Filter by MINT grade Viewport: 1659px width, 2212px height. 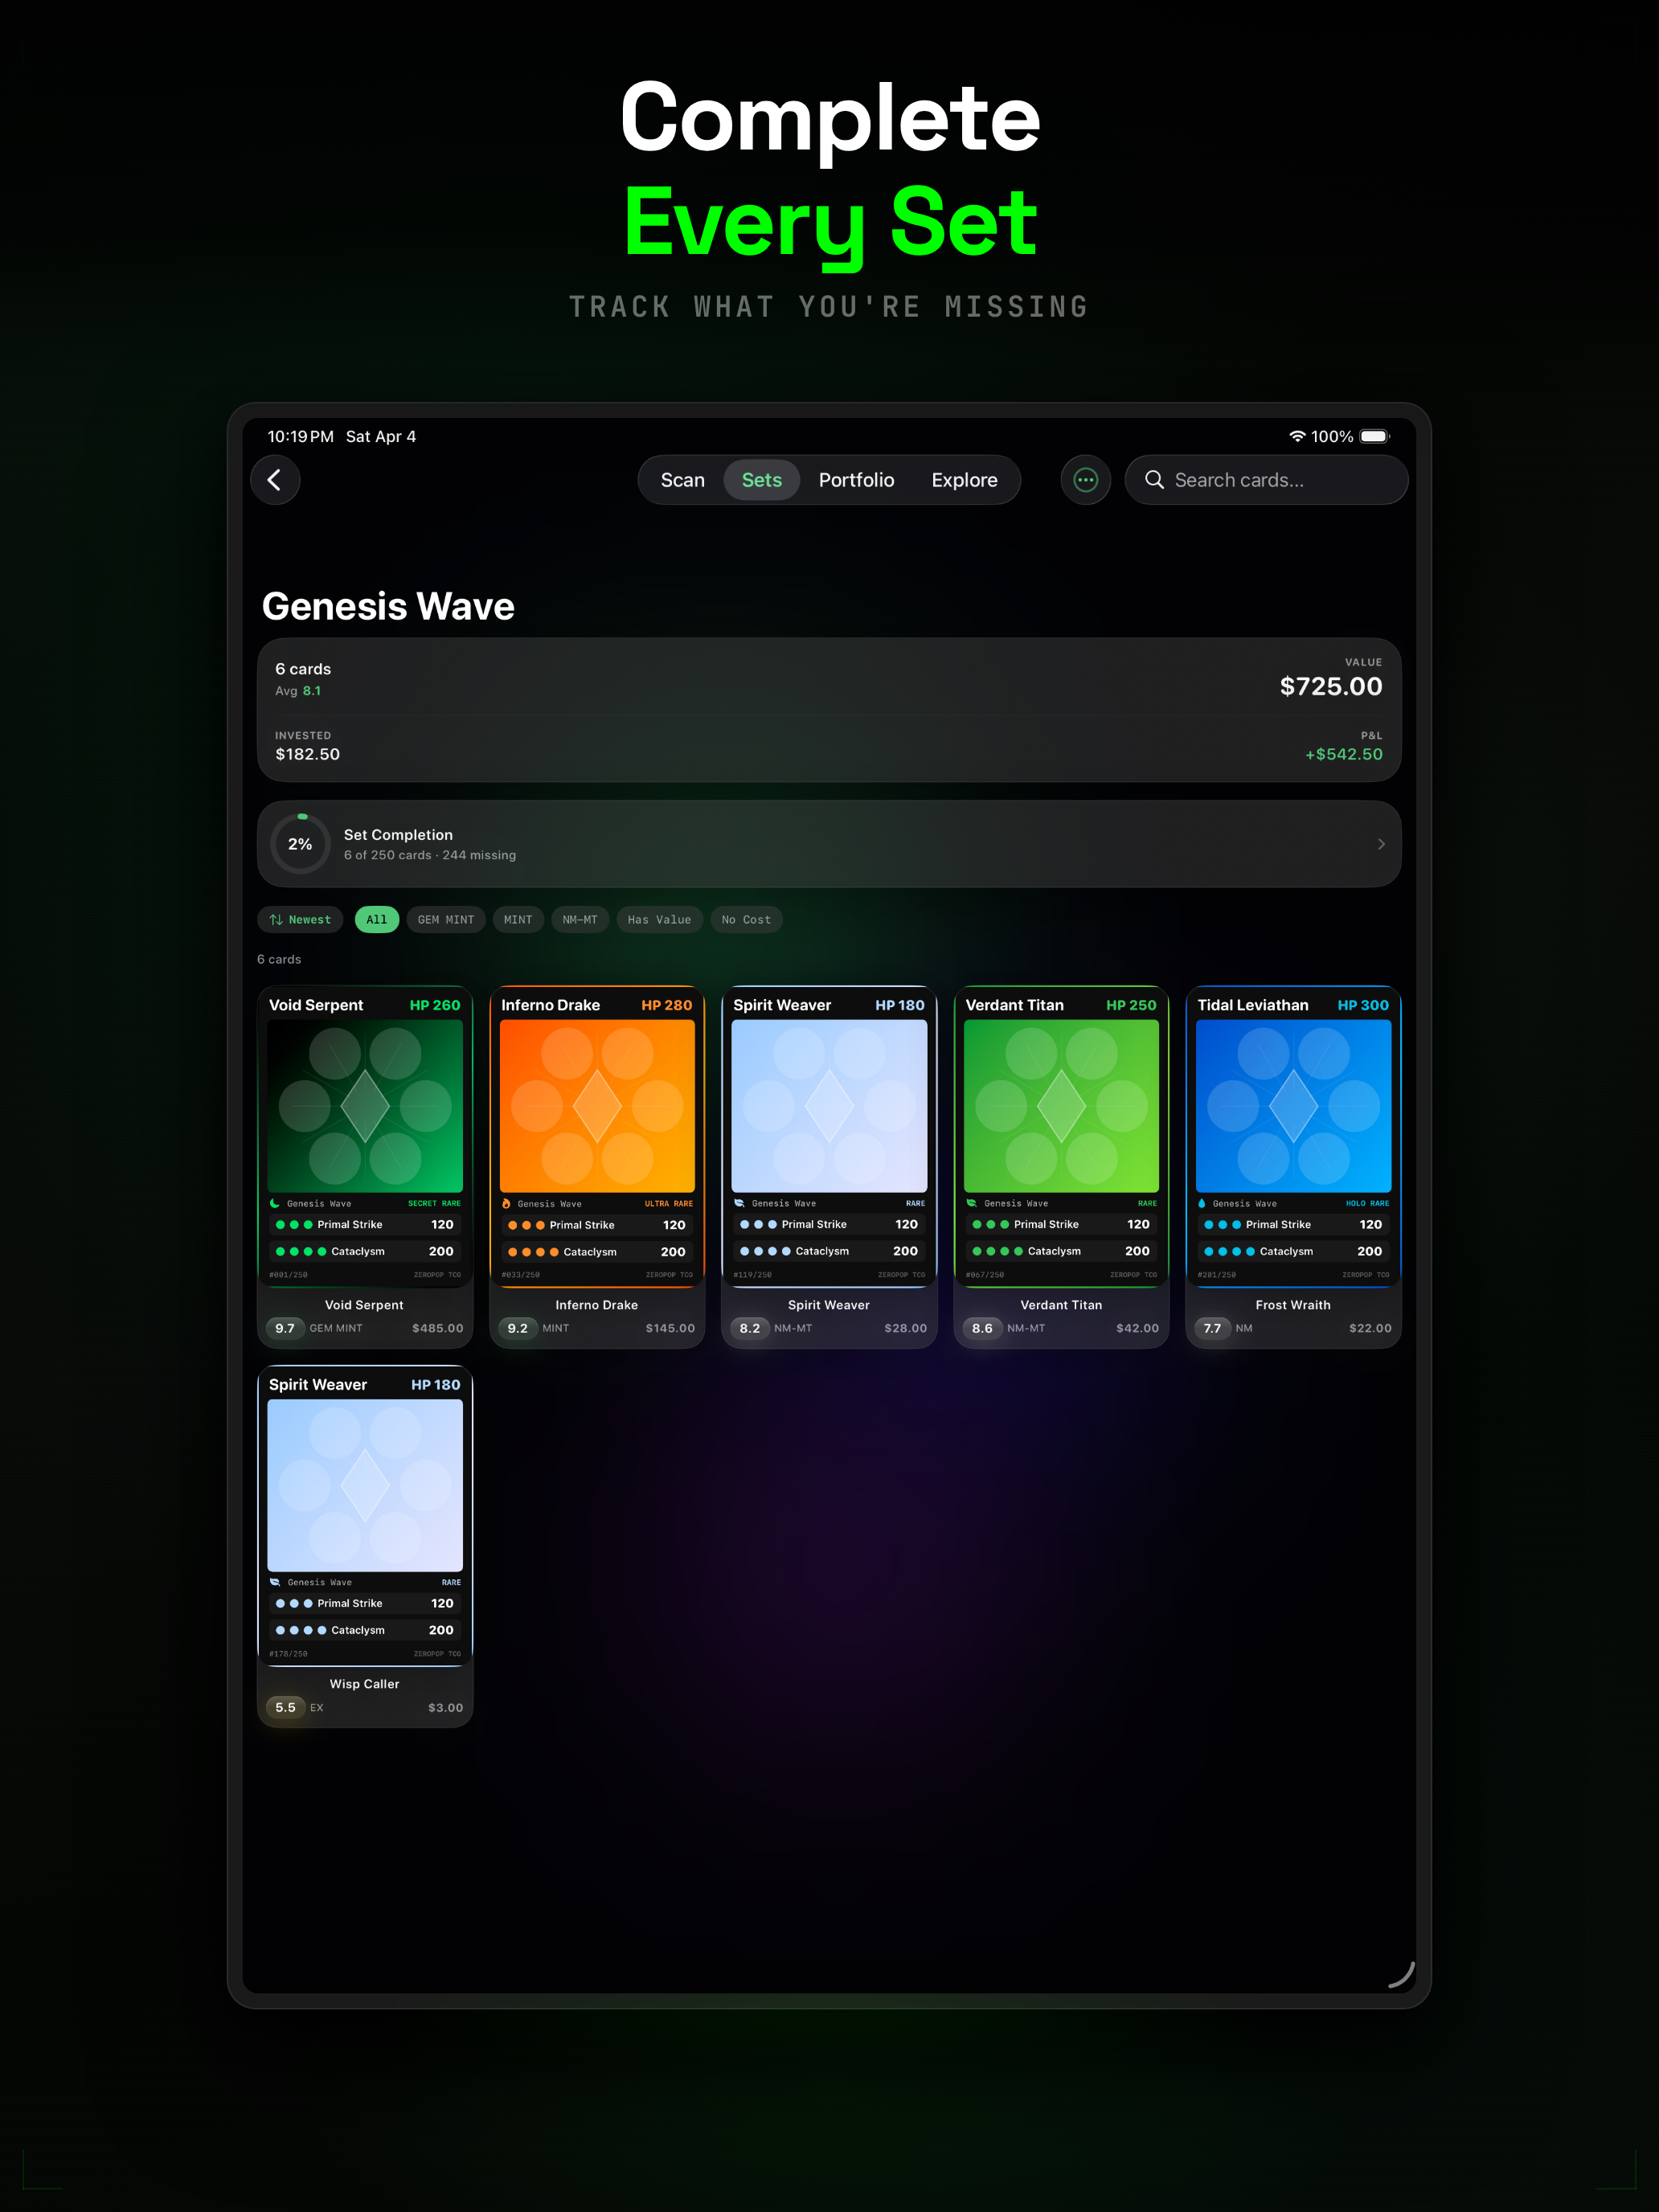click(518, 920)
